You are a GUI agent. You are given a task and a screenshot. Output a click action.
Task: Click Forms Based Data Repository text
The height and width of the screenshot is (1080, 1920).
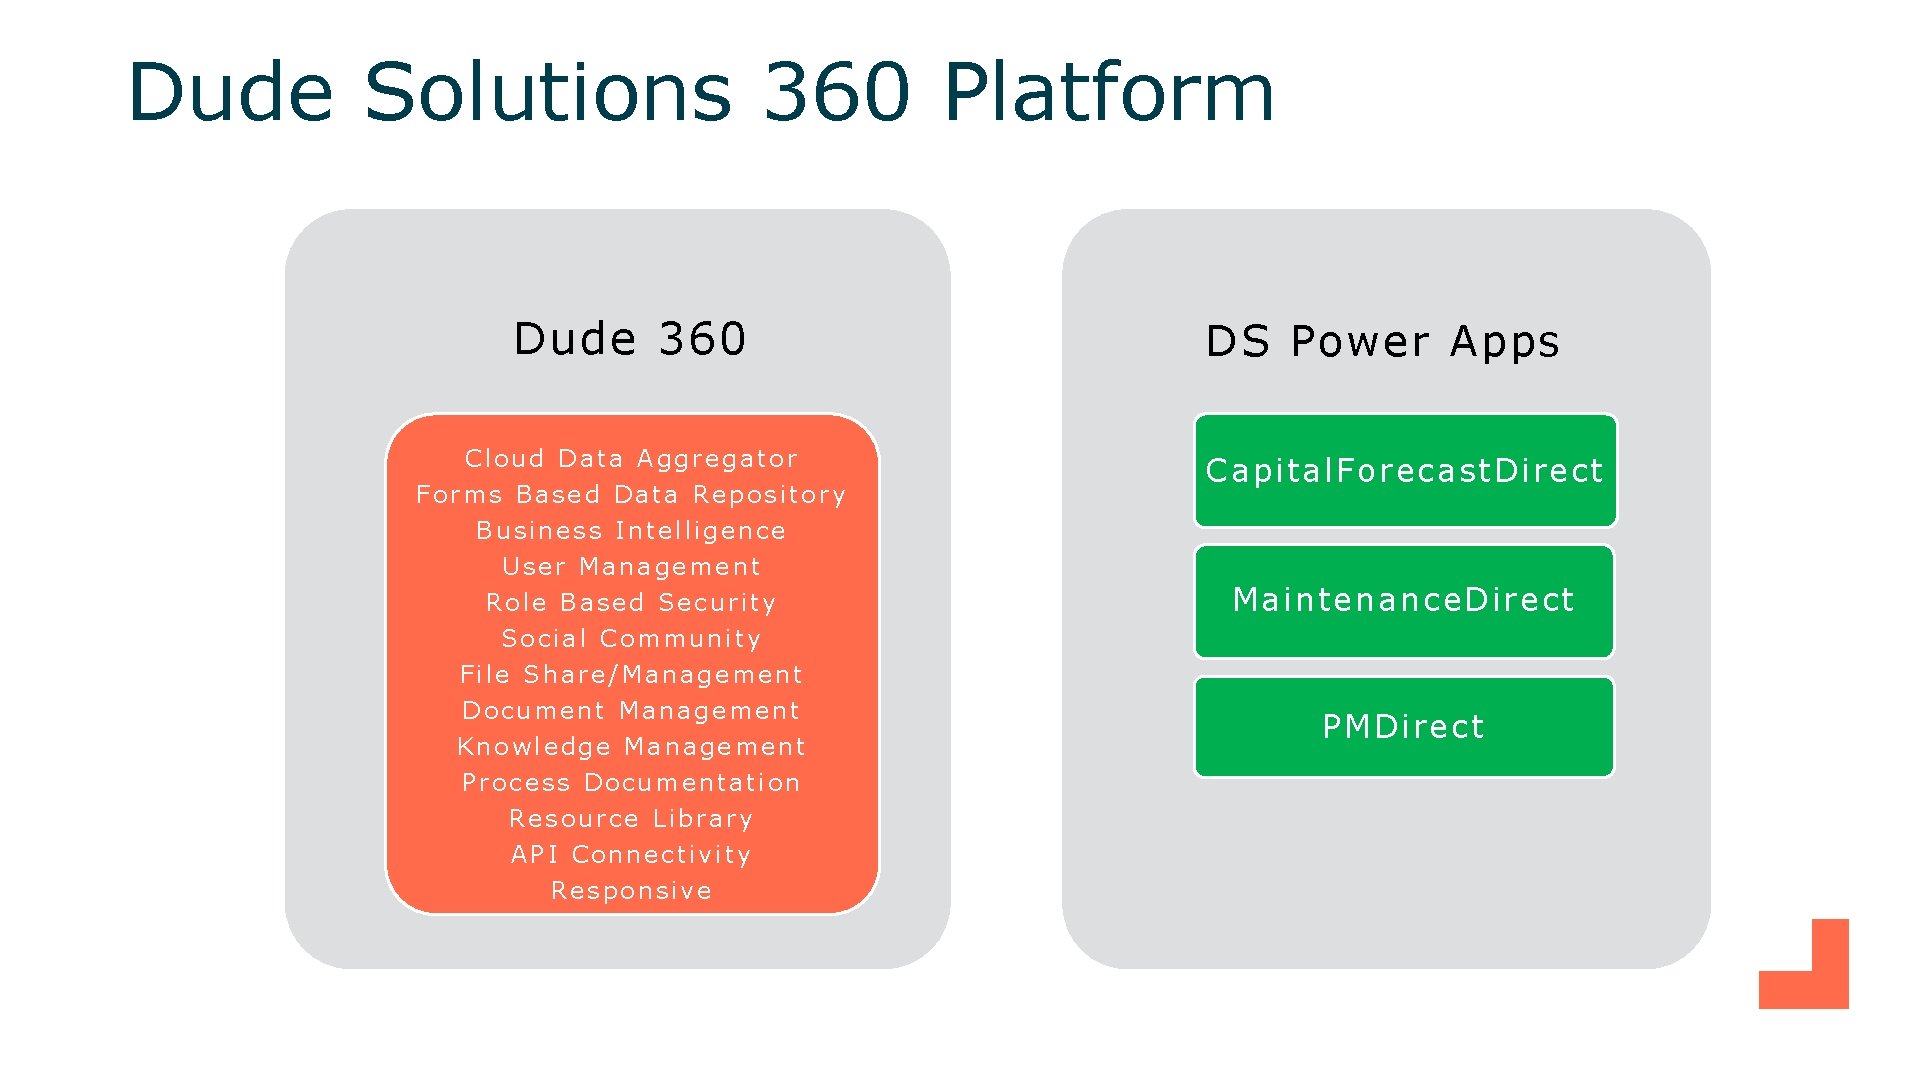coord(631,495)
